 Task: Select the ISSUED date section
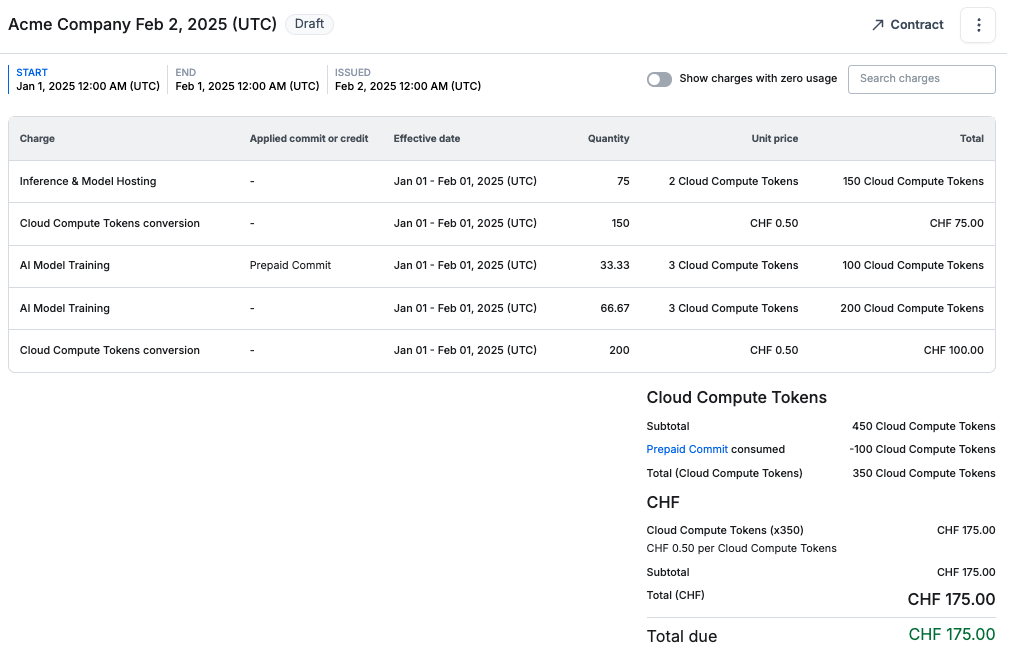407,80
